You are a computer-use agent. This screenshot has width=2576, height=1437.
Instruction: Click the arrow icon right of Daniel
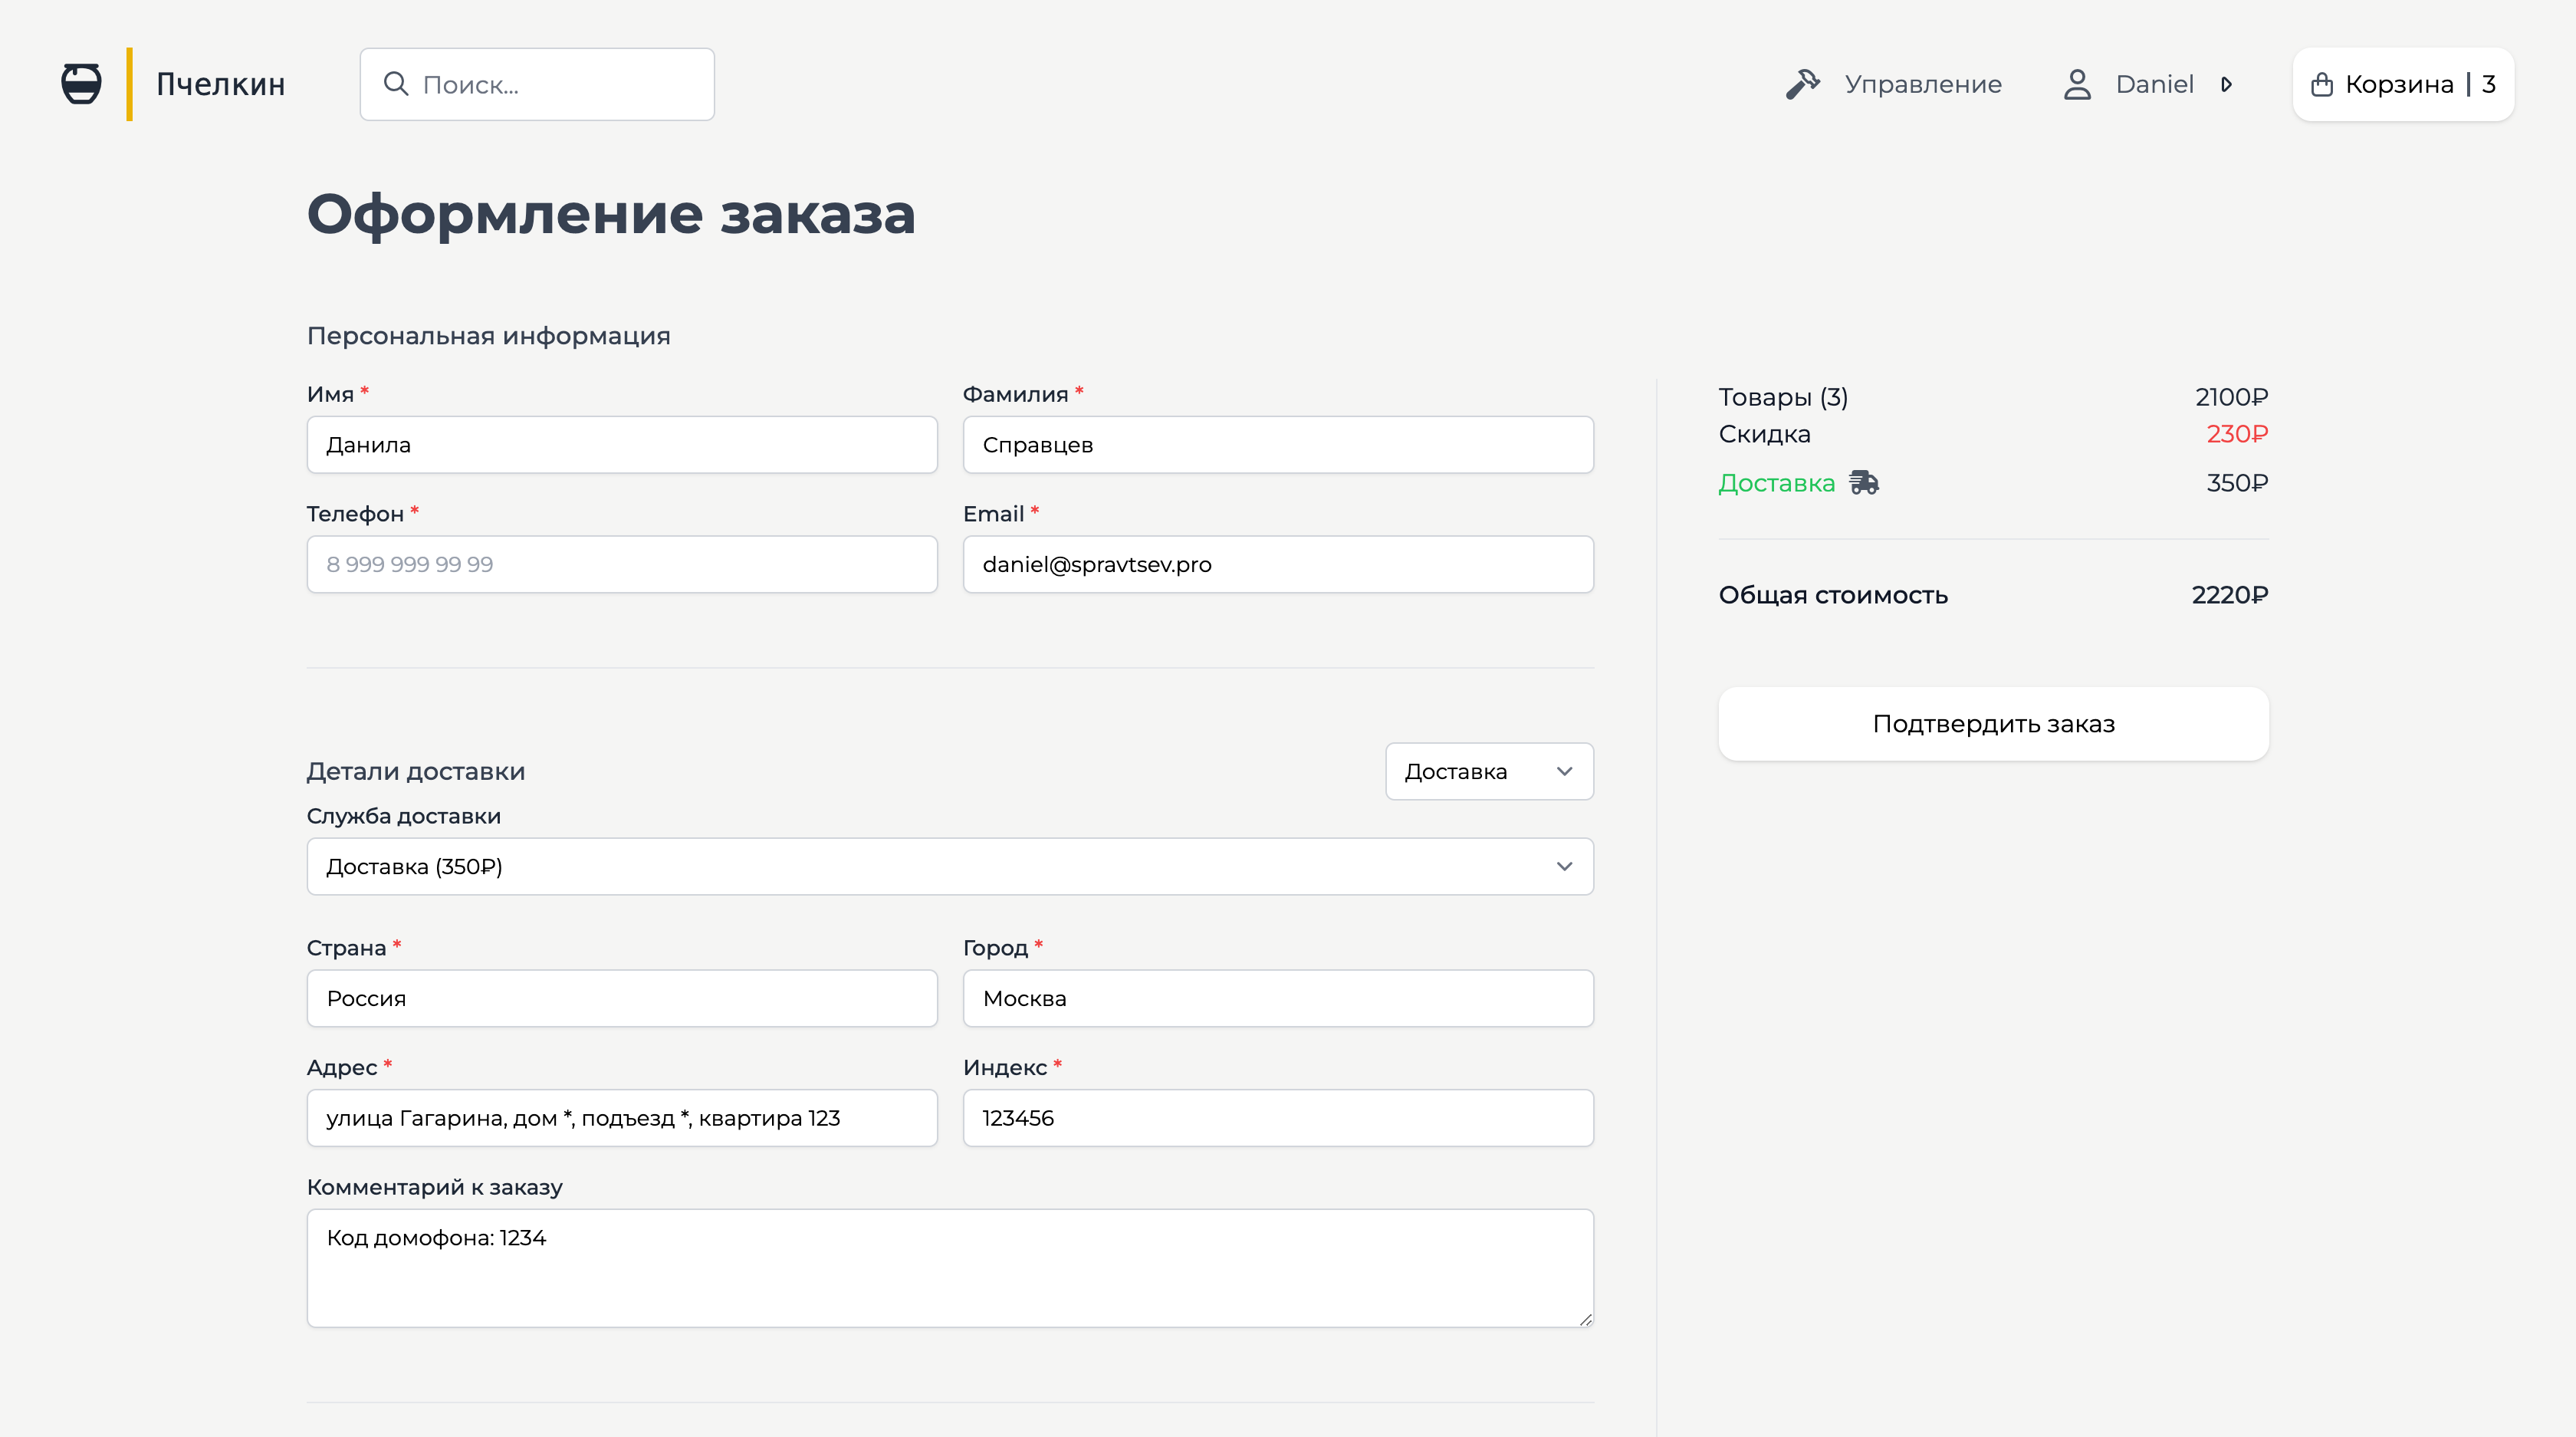pos(2227,85)
